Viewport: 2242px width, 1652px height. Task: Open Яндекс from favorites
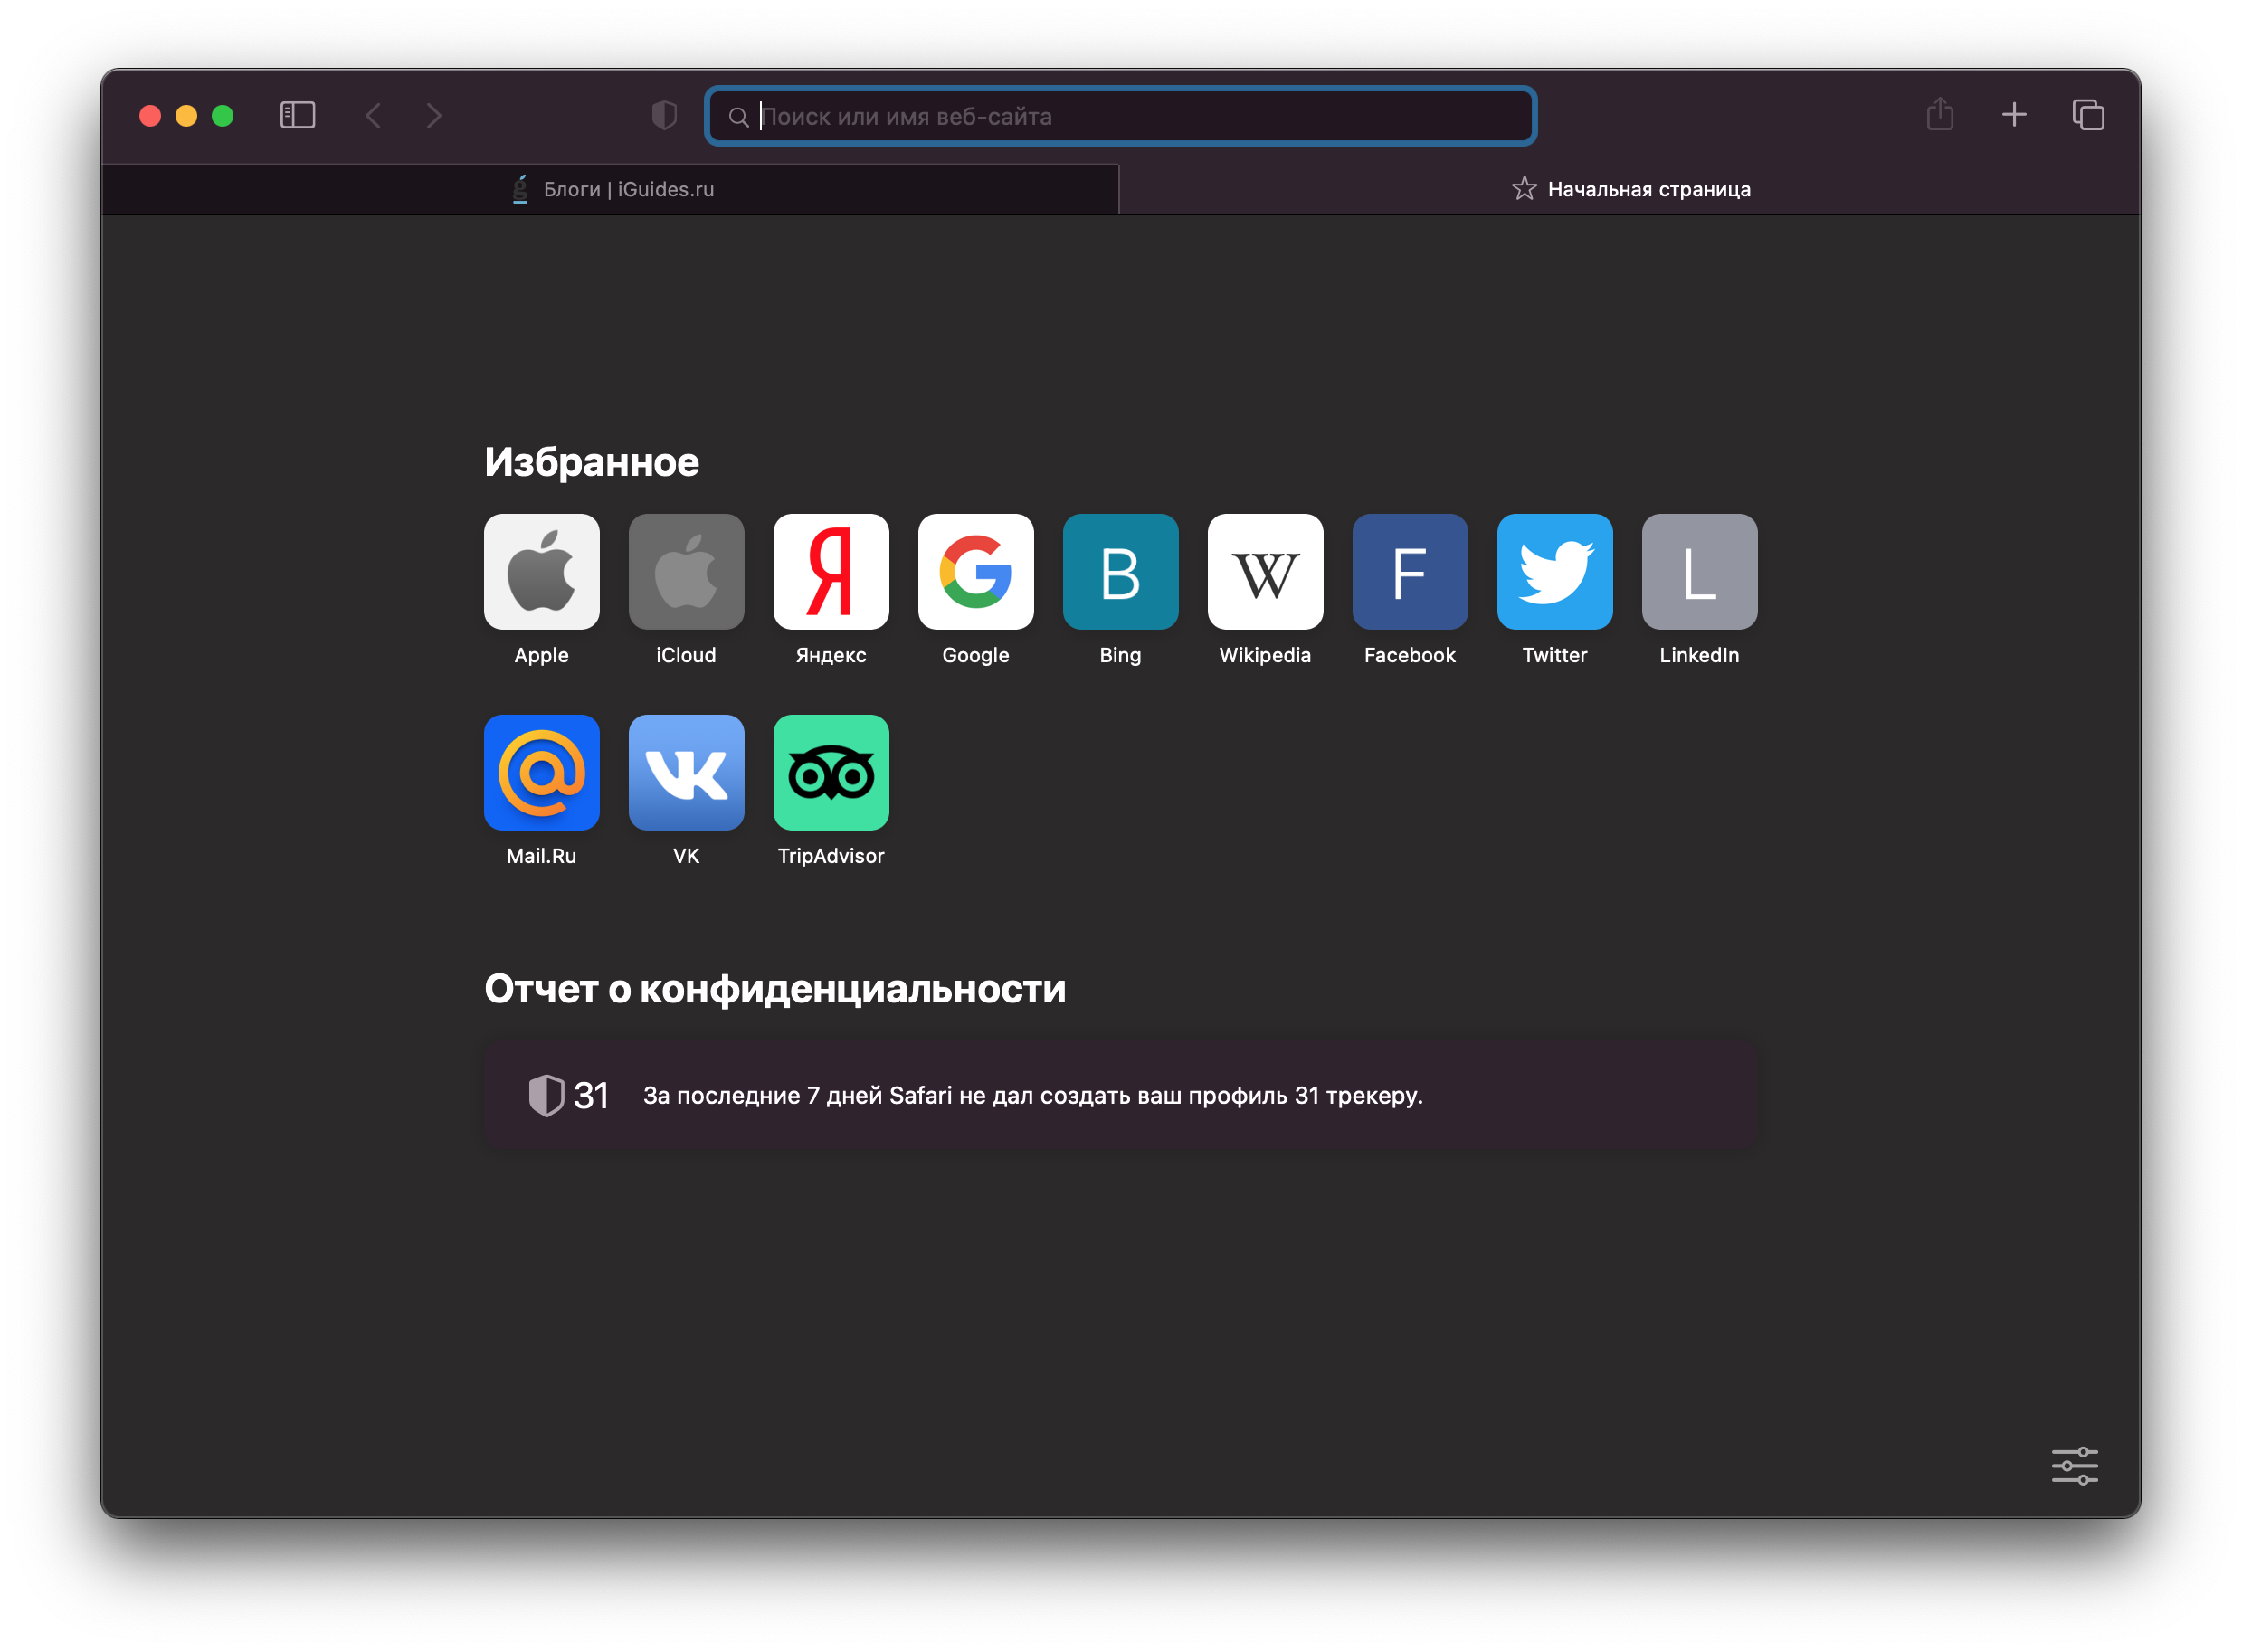pos(831,572)
